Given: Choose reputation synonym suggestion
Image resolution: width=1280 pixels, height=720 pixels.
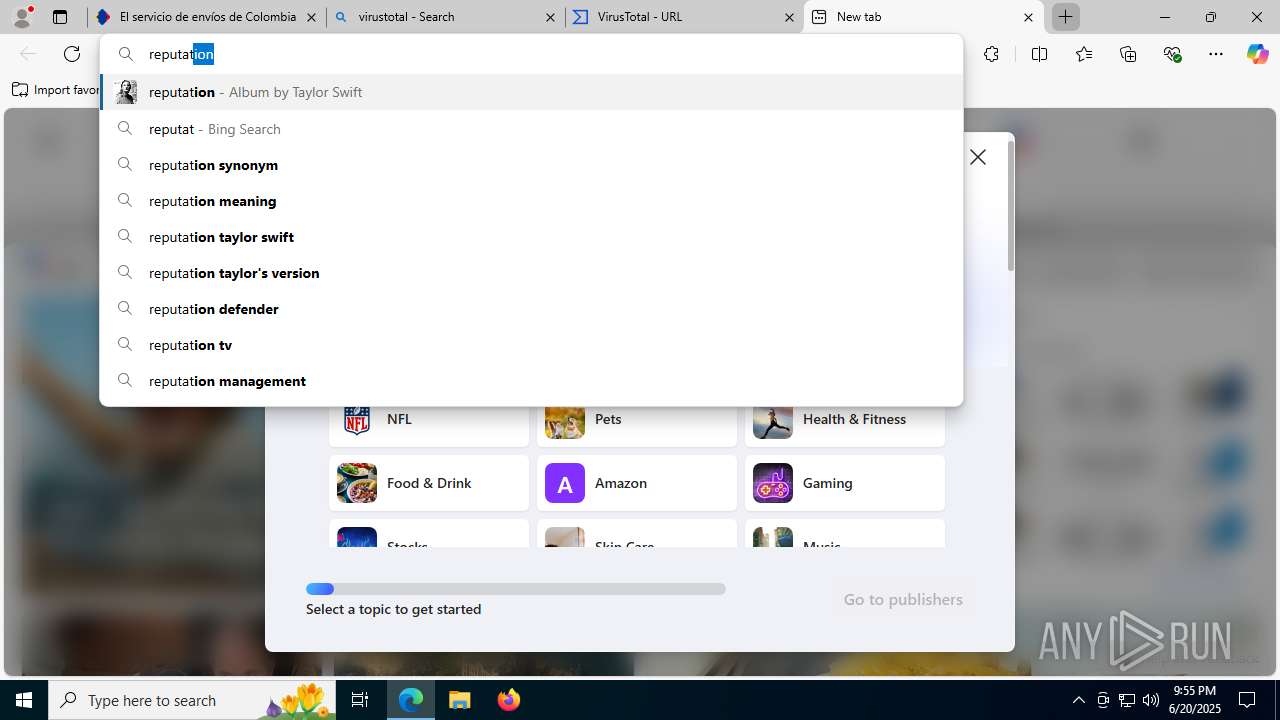Looking at the screenshot, I should pos(531,165).
